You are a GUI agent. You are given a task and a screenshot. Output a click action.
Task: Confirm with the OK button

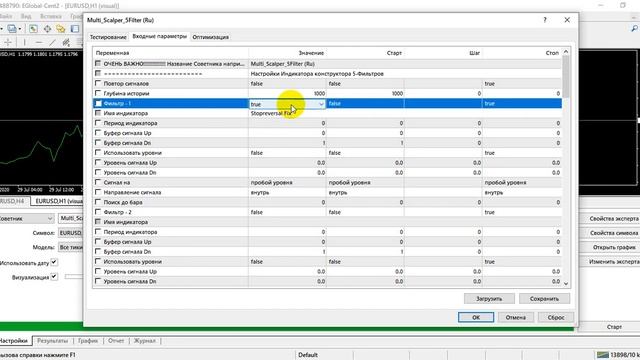coord(476,317)
